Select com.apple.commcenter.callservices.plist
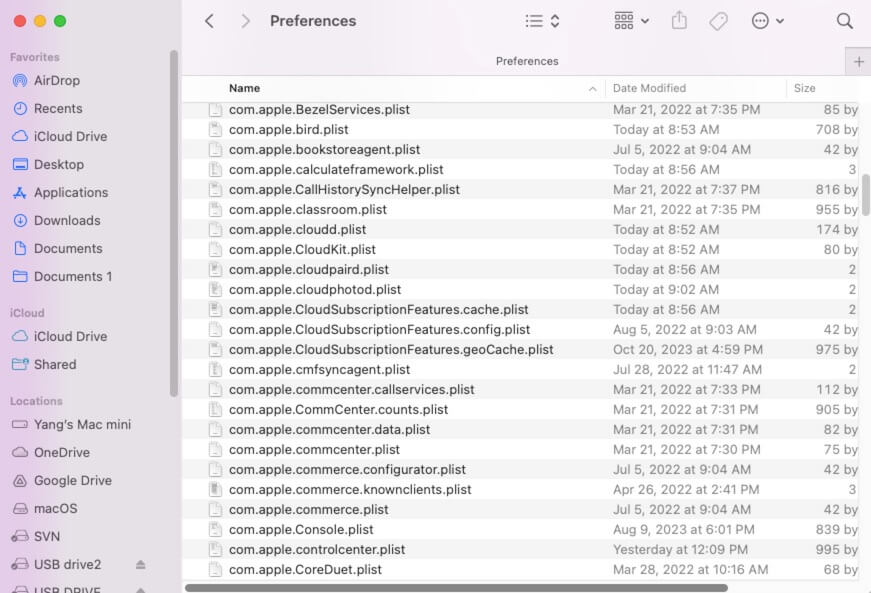This screenshot has height=593, width=871. 352,390
